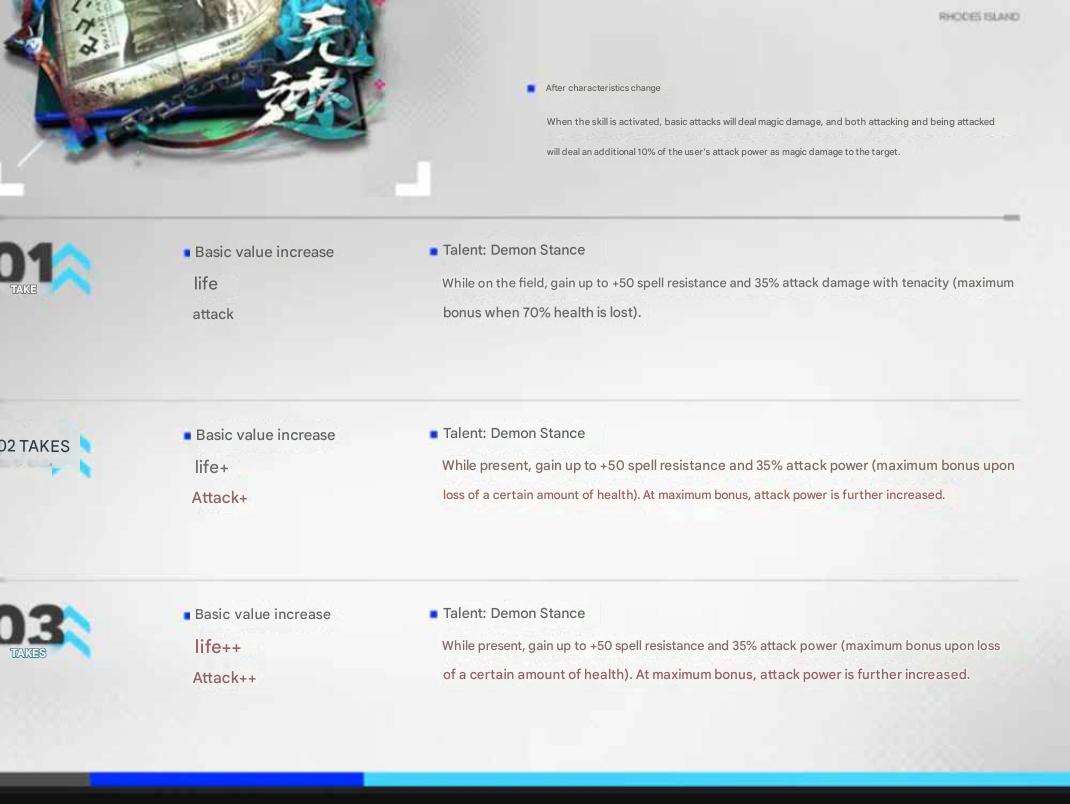Click 'Basic value increase' in 02 TAKES row
This screenshot has width=1070, height=804.
[265, 435]
